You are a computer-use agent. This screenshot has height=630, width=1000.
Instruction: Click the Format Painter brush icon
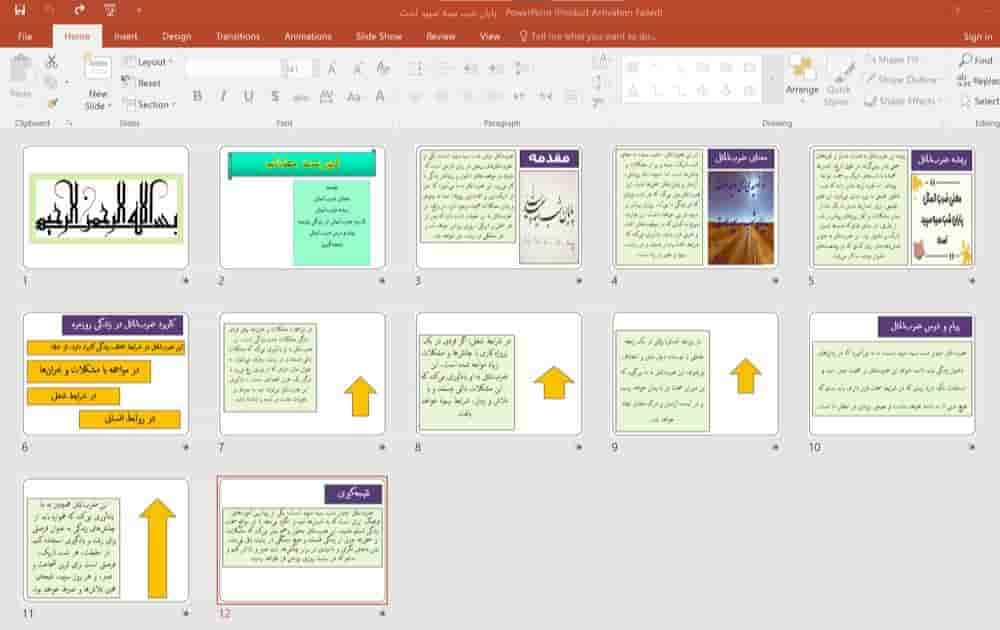point(52,103)
